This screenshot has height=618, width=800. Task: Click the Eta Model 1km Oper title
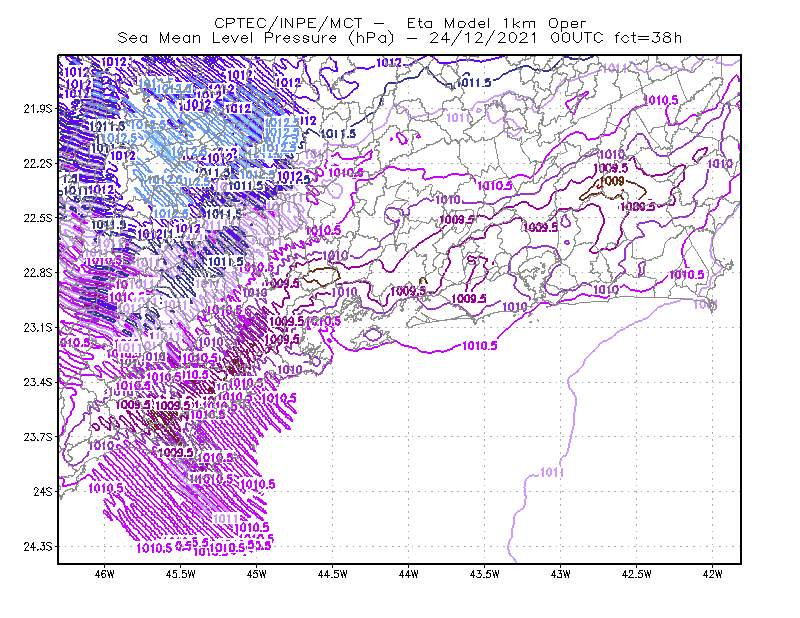point(496,23)
